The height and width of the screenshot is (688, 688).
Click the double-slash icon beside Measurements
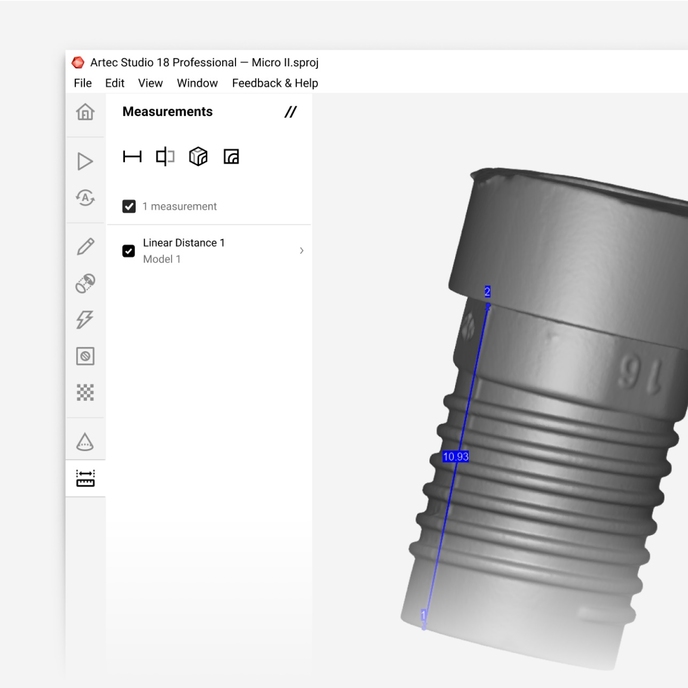coord(290,112)
